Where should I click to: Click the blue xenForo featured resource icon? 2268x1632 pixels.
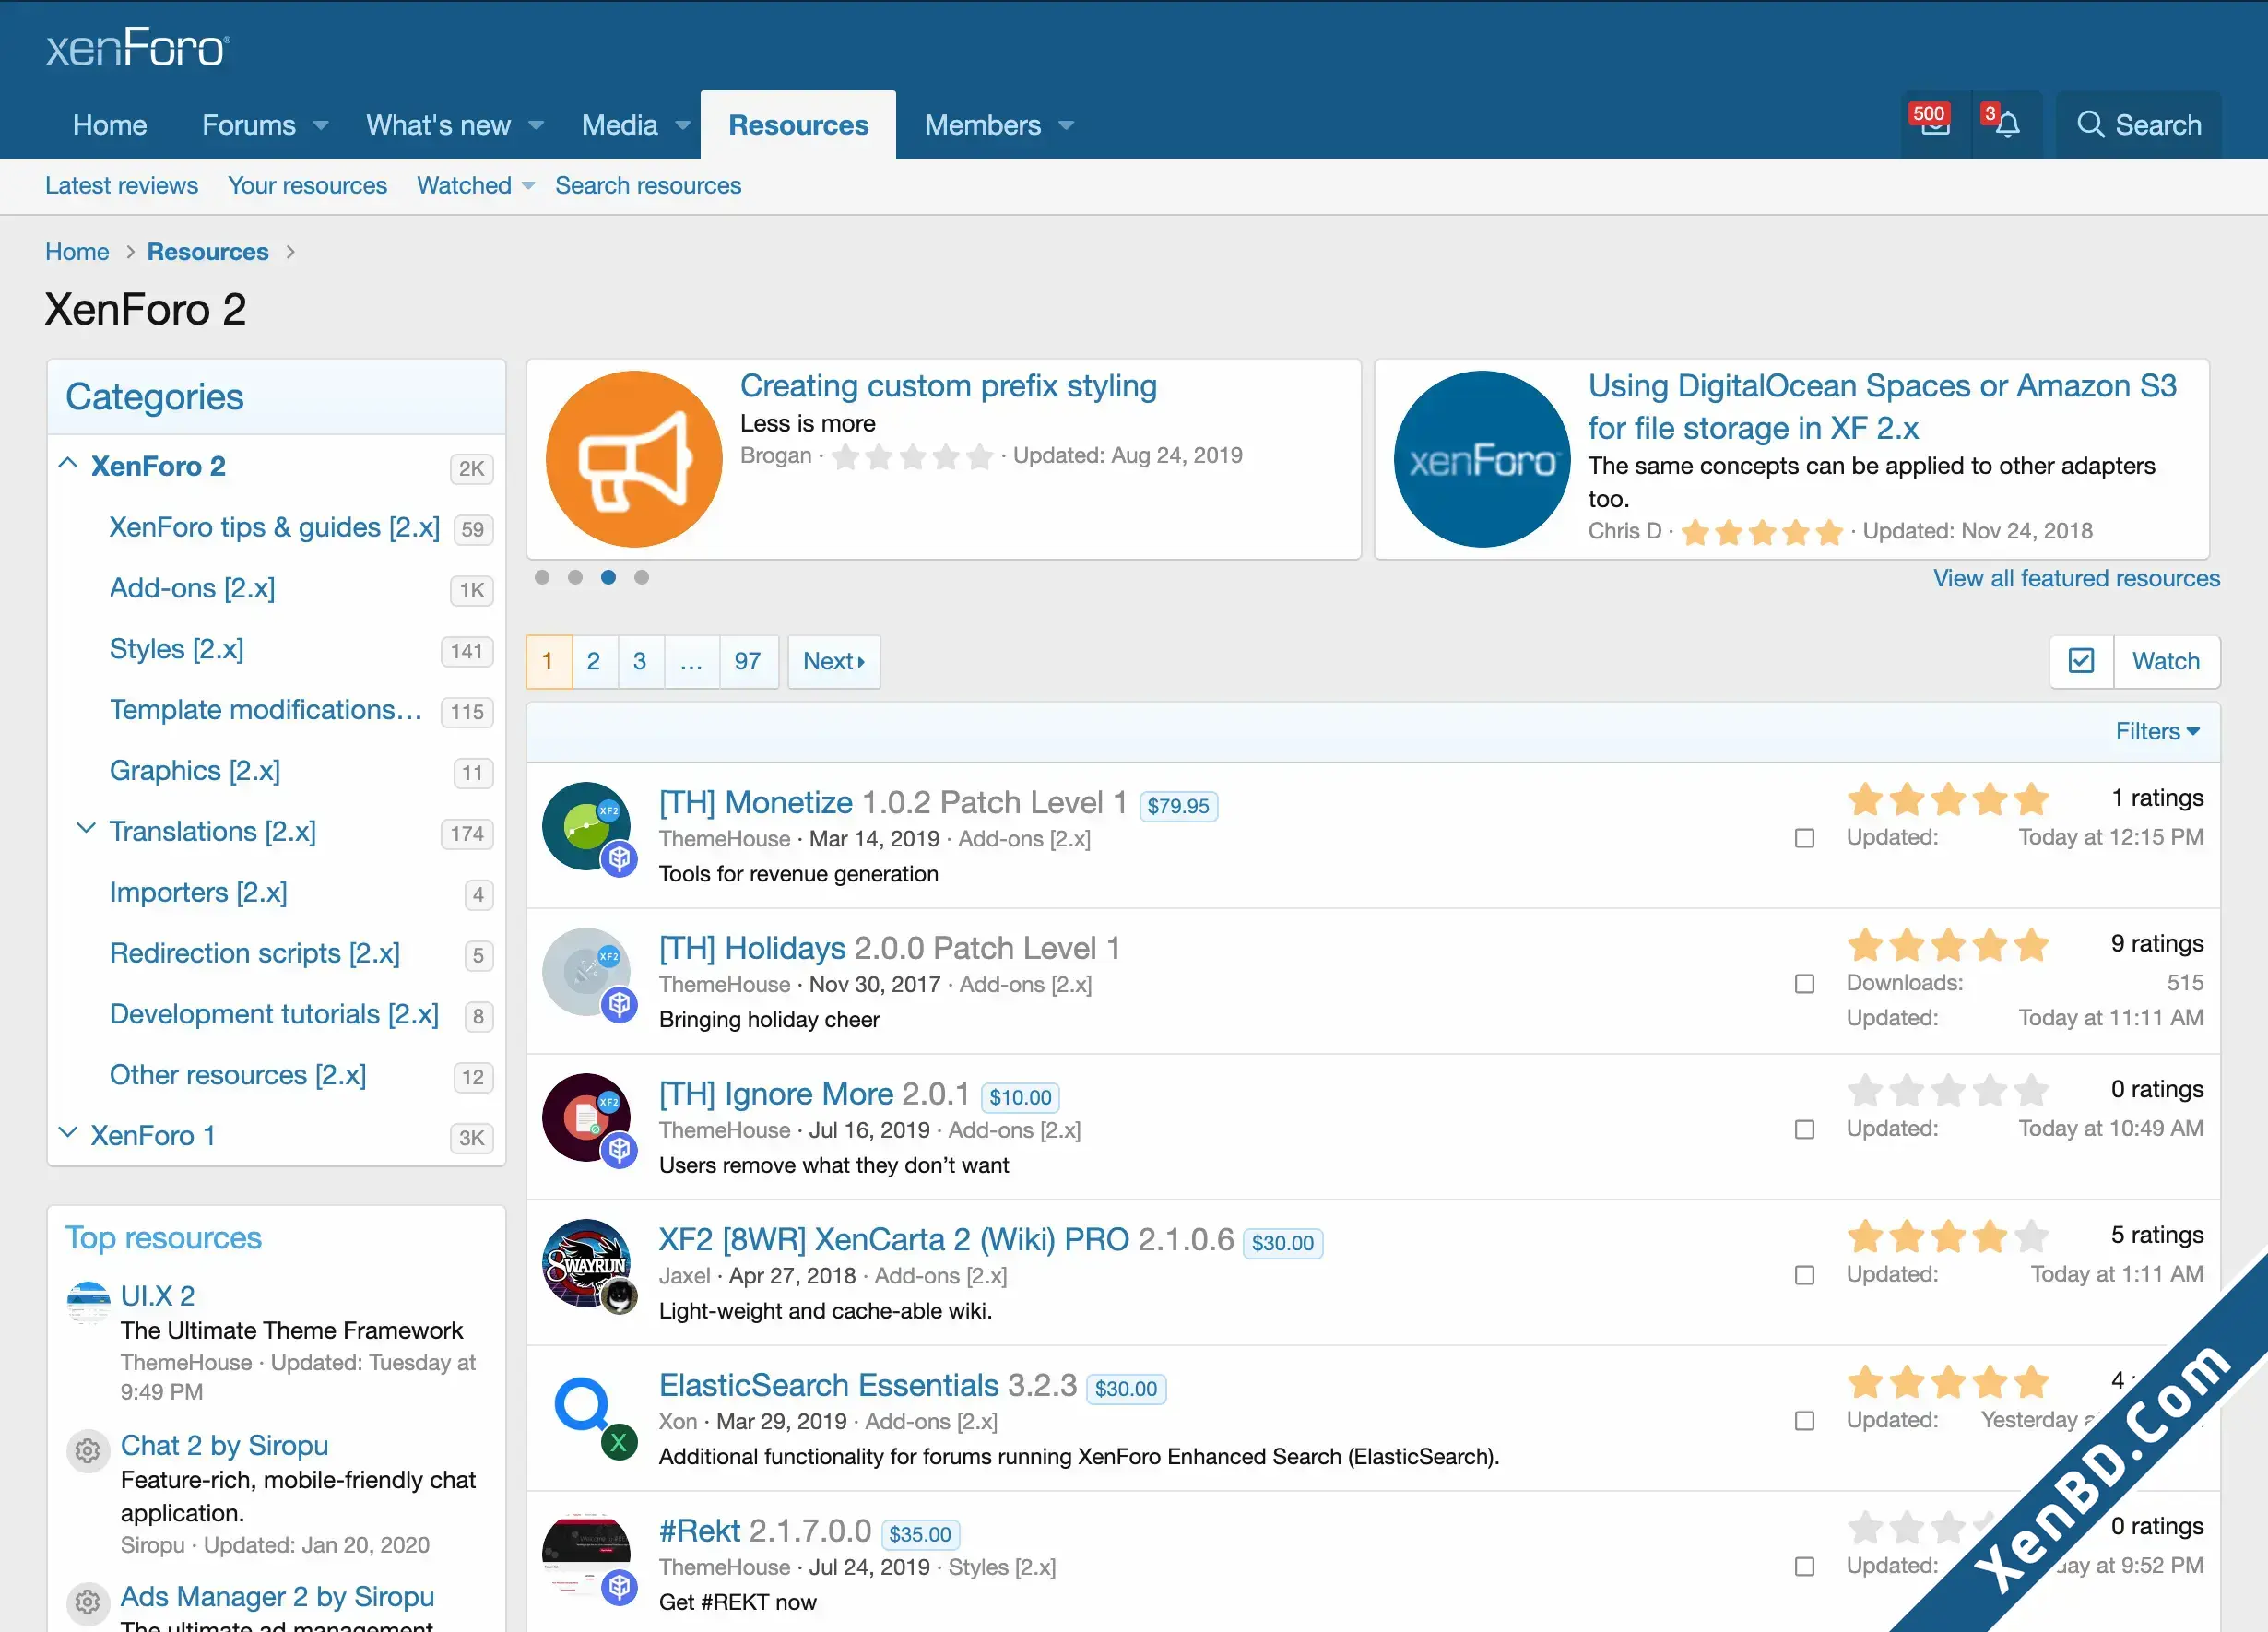pos(1482,459)
